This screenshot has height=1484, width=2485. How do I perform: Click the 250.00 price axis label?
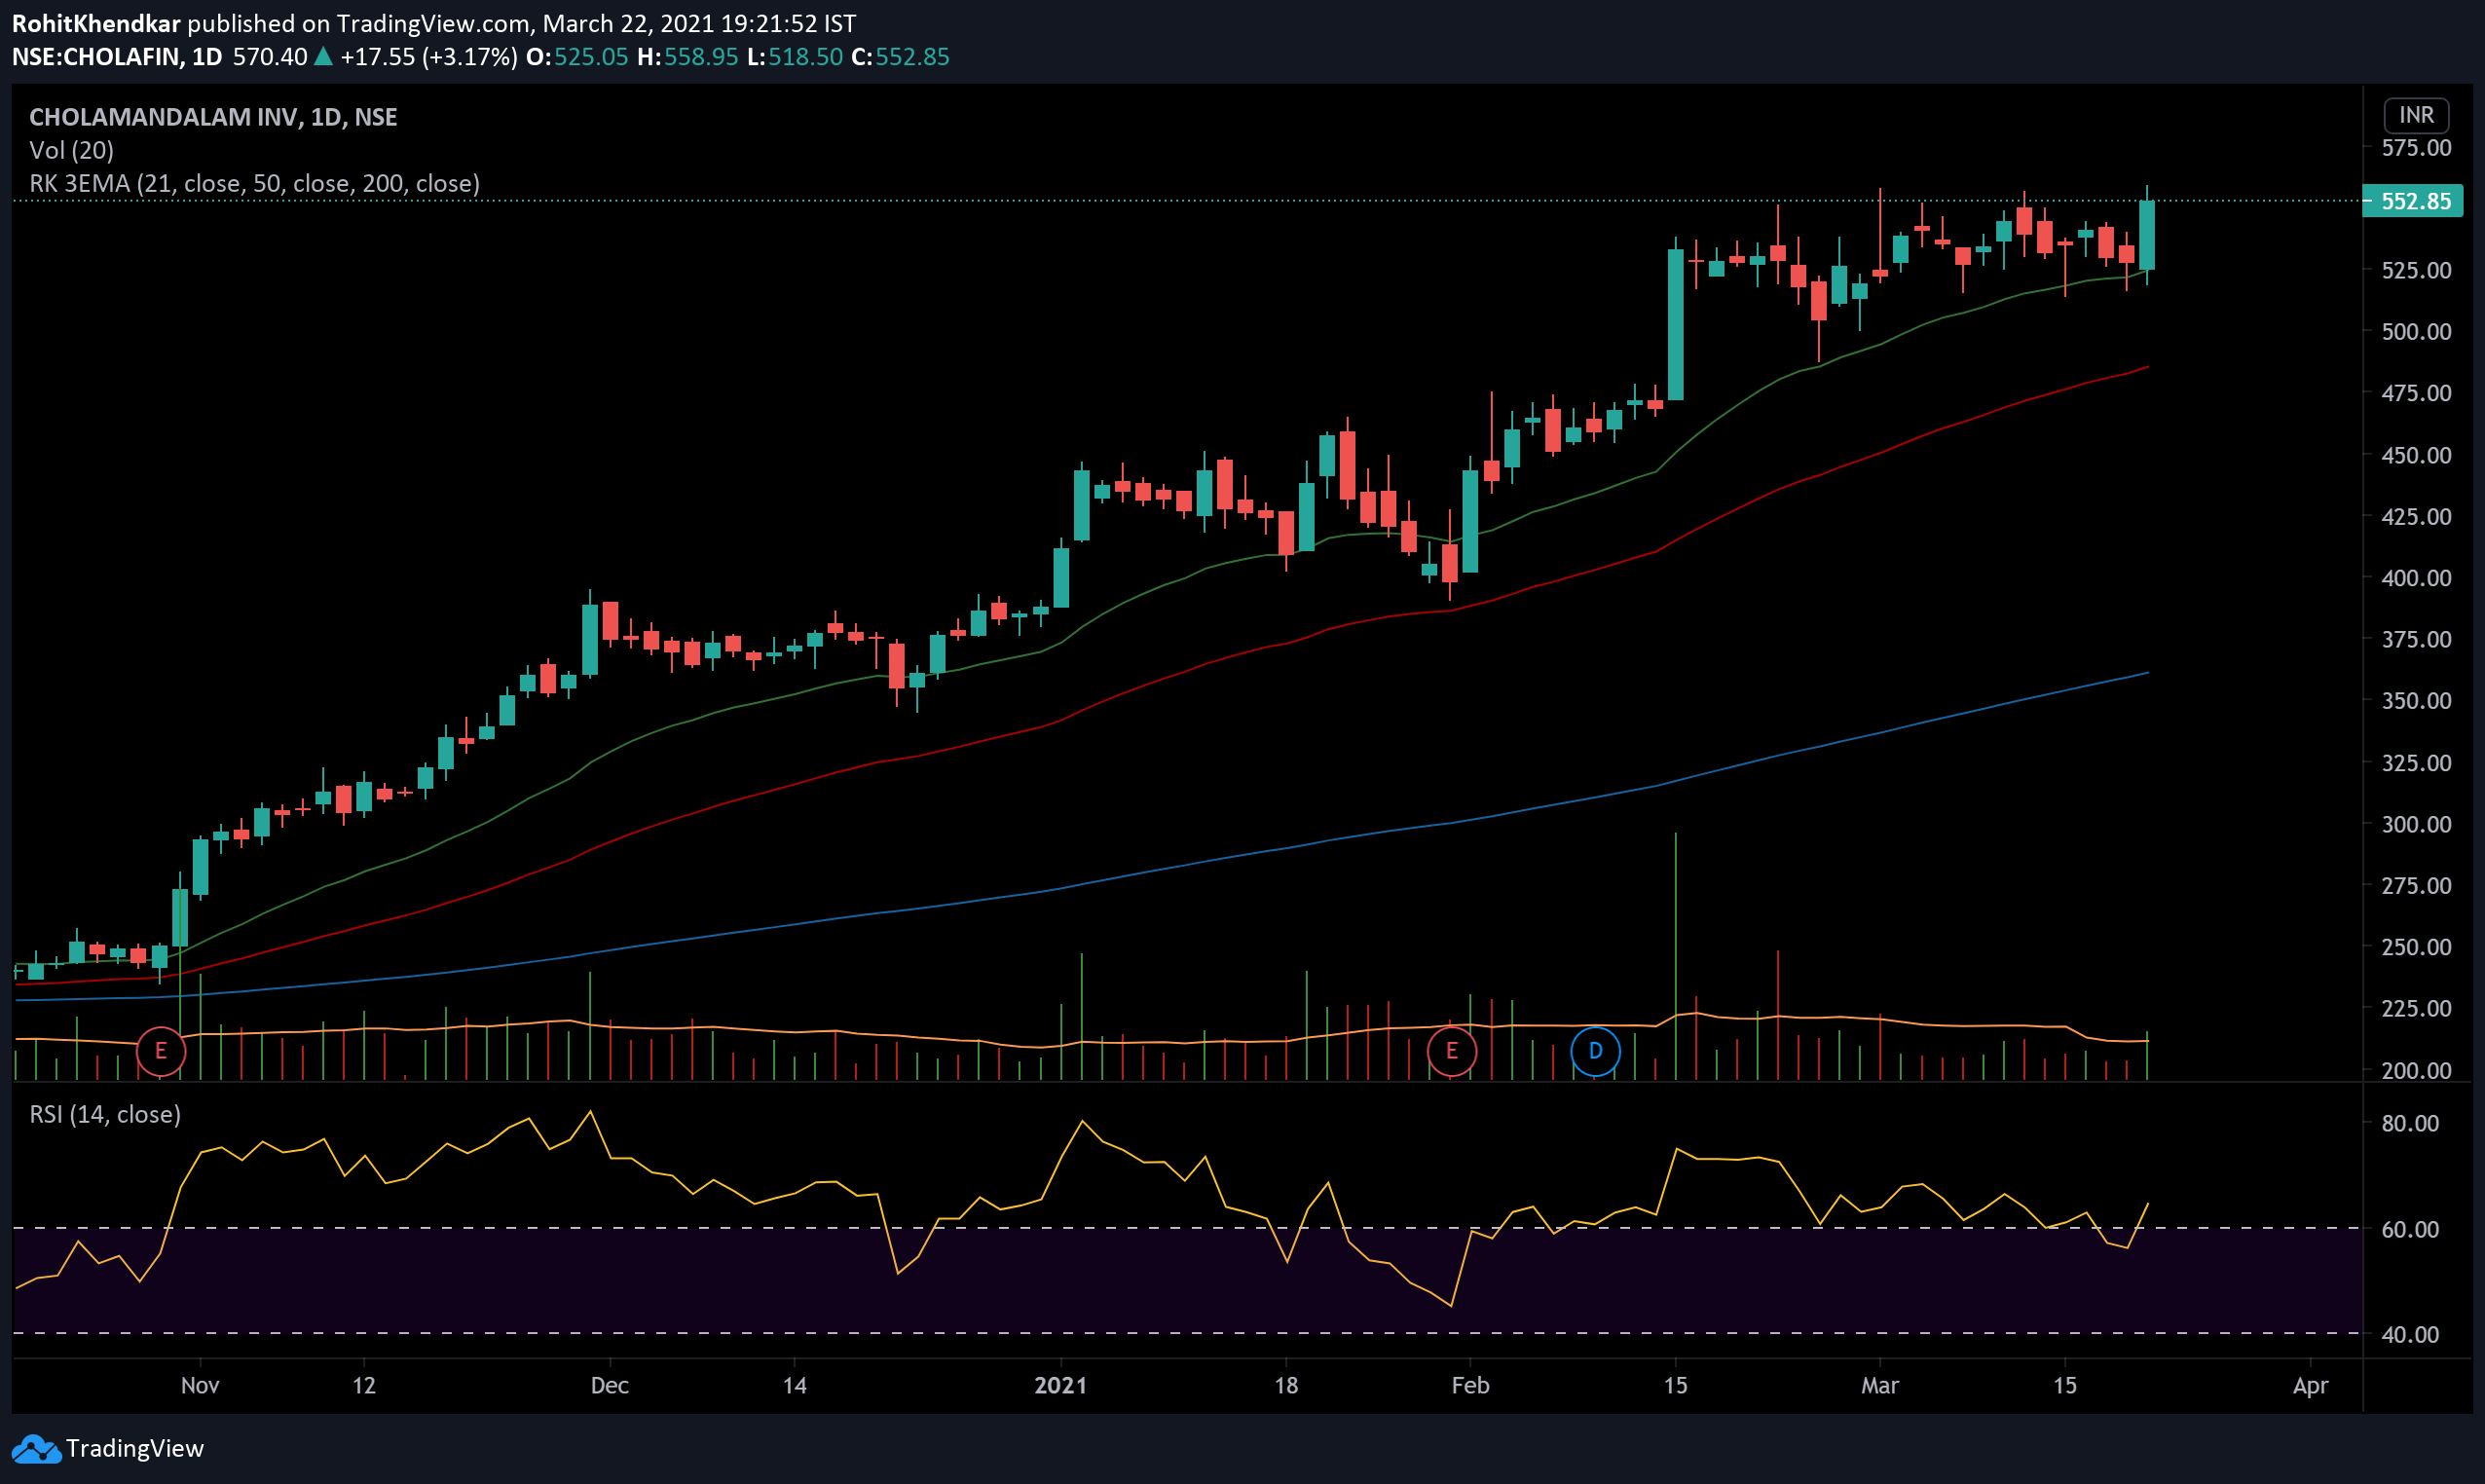pyautogui.click(x=2416, y=947)
